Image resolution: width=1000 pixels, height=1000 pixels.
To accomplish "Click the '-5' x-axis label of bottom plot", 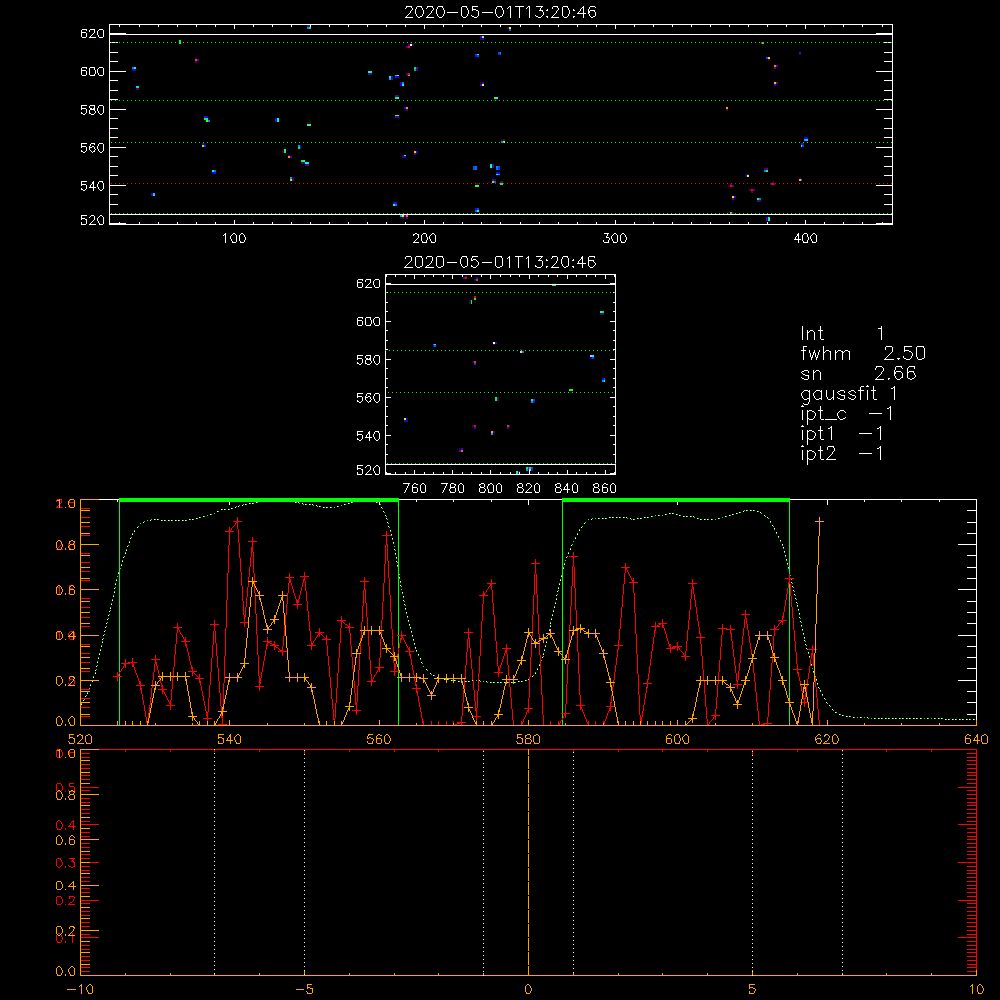I will [304, 989].
